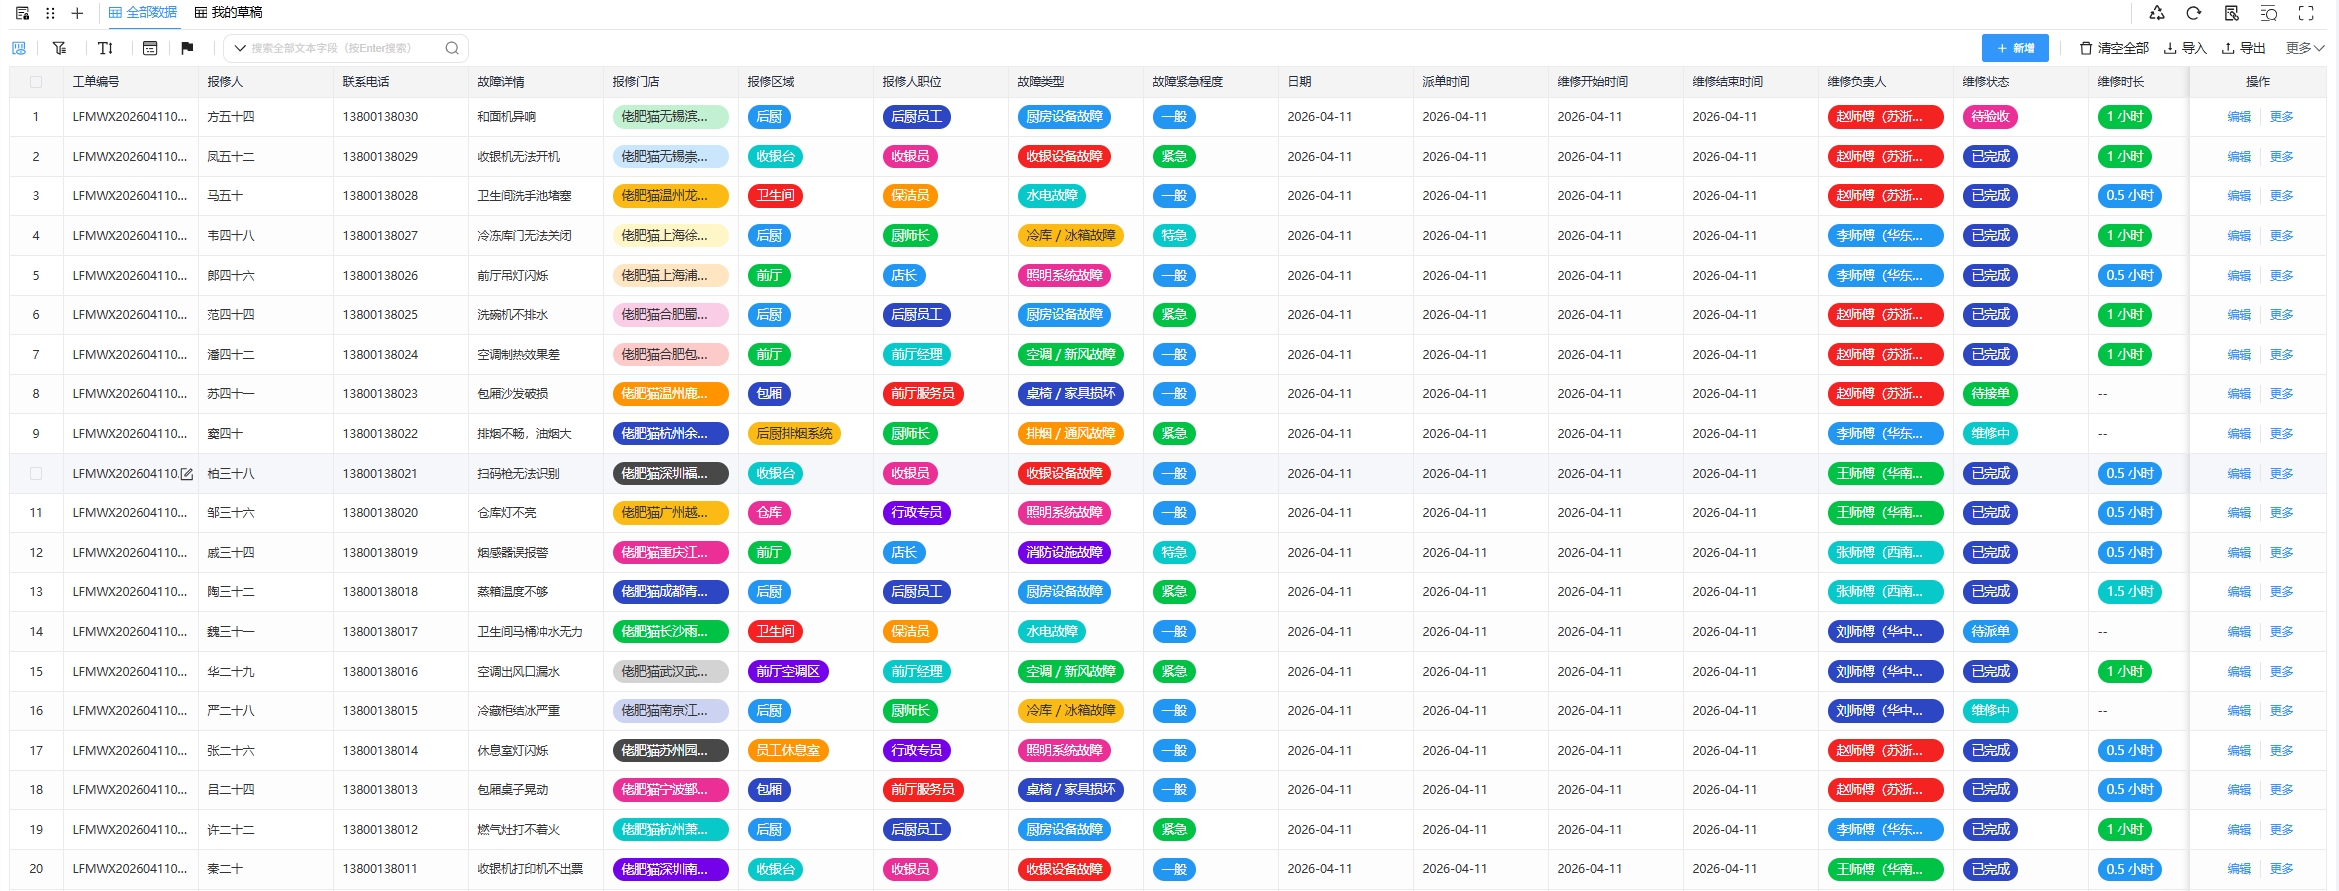Open 更多 menu in 潘四十二 row
2339x891 pixels.
click(2281, 355)
